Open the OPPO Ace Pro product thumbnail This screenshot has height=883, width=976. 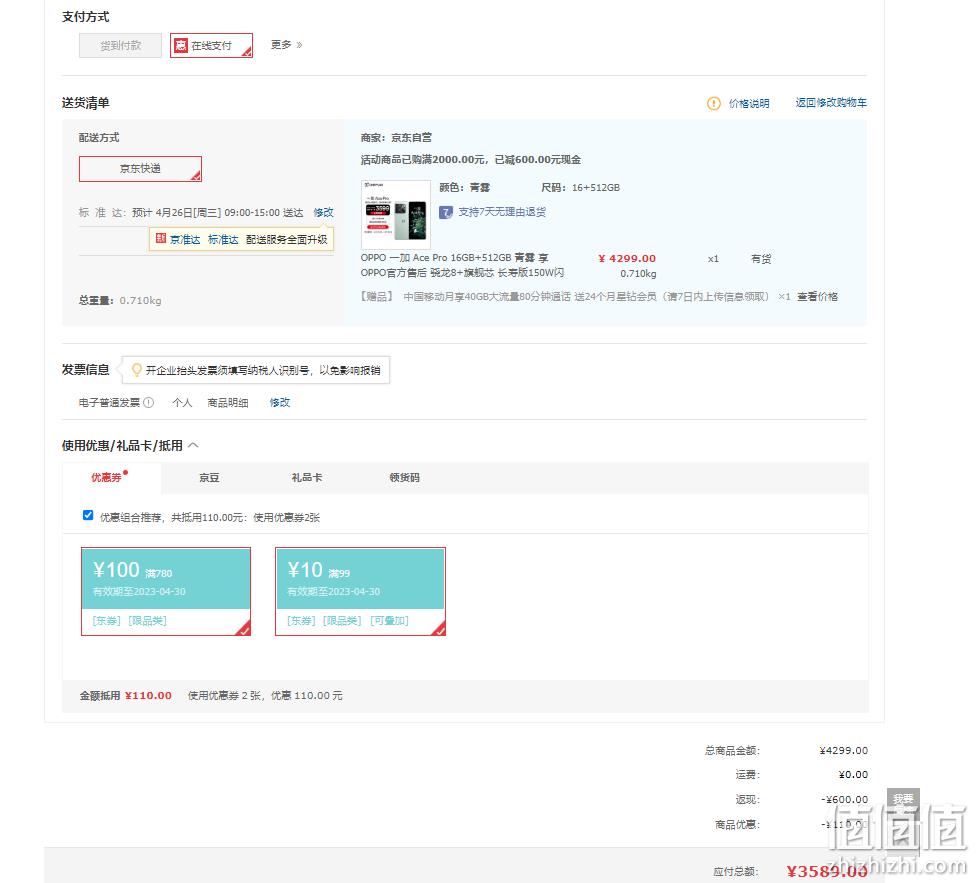coord(396,215)
